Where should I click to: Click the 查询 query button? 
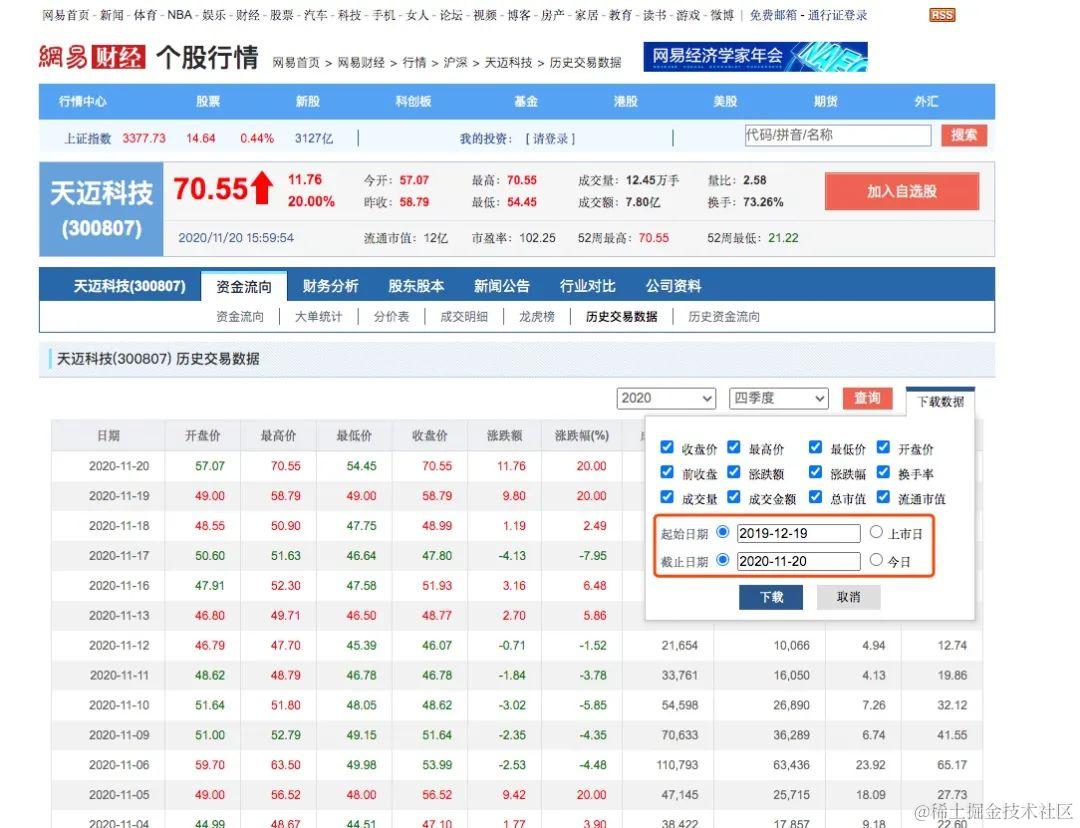867,398
